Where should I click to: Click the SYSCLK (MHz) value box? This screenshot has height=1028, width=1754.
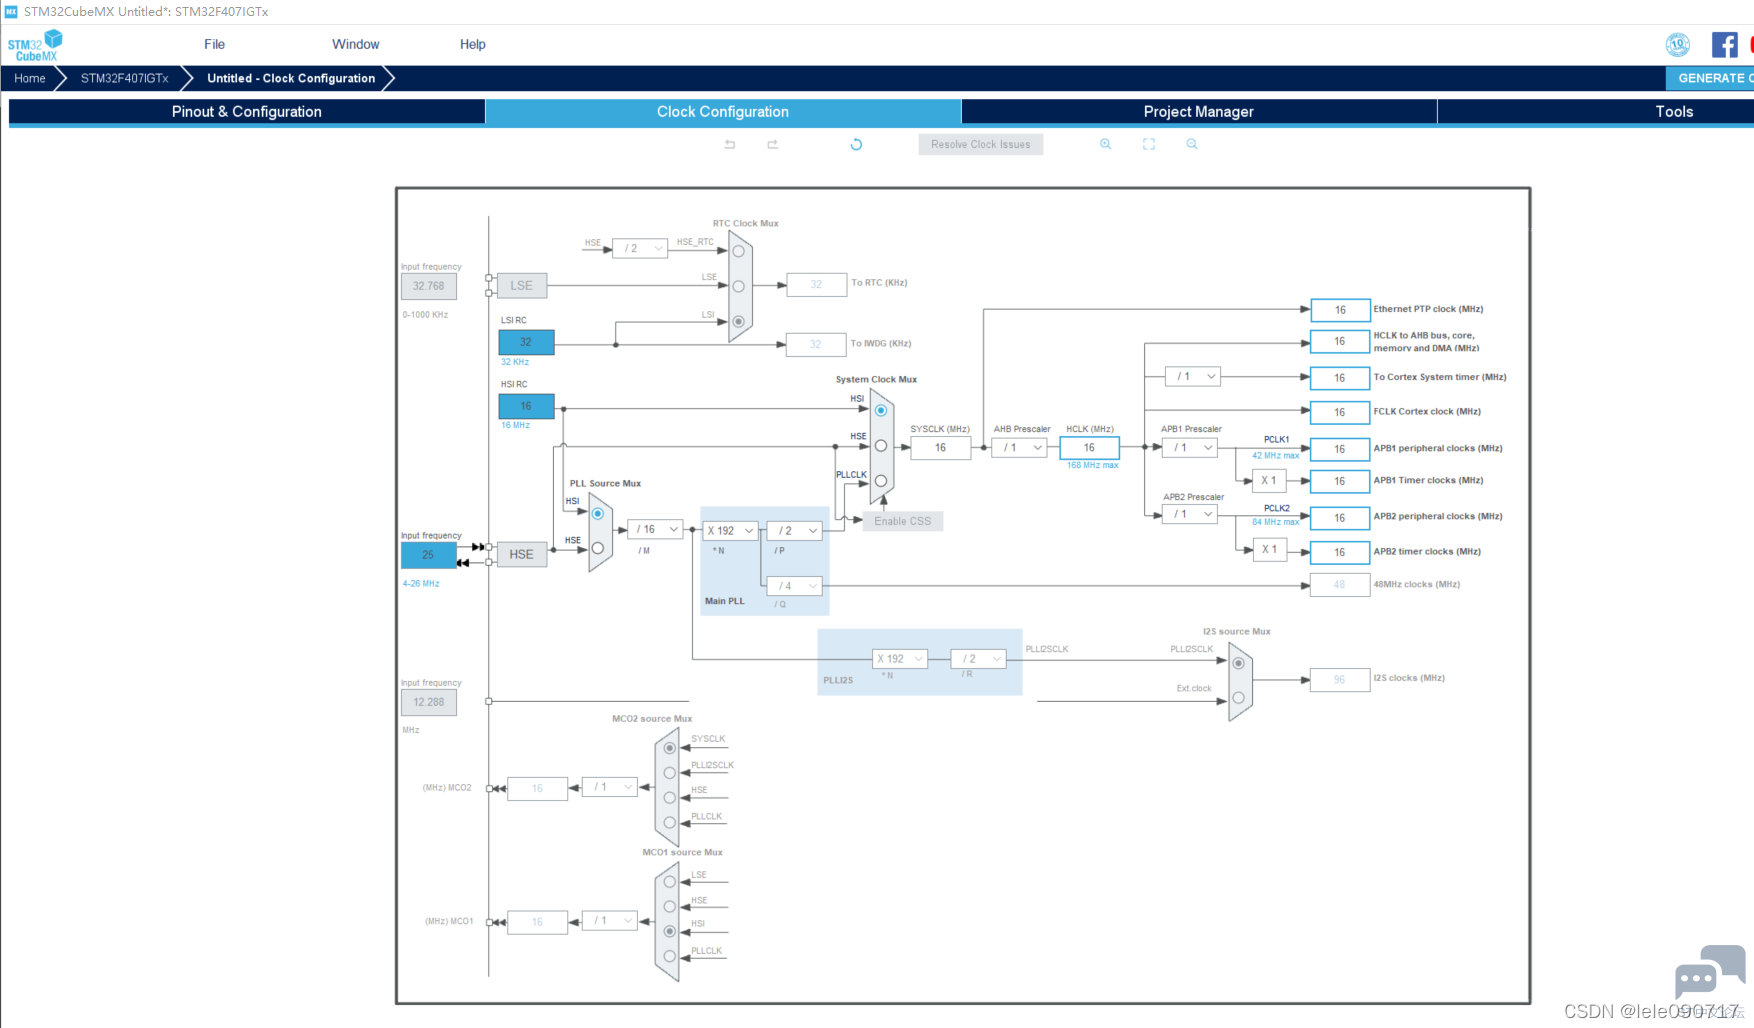[x=941, y=448]
